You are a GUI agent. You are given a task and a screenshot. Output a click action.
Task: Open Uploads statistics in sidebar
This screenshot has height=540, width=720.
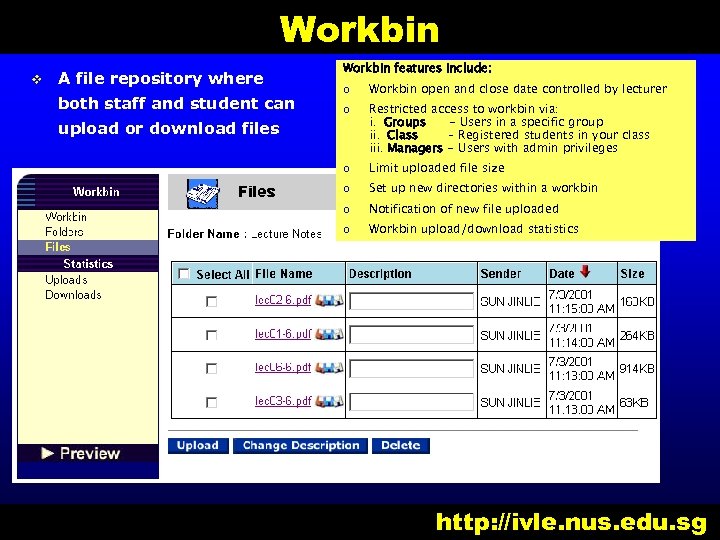(66, 280)
